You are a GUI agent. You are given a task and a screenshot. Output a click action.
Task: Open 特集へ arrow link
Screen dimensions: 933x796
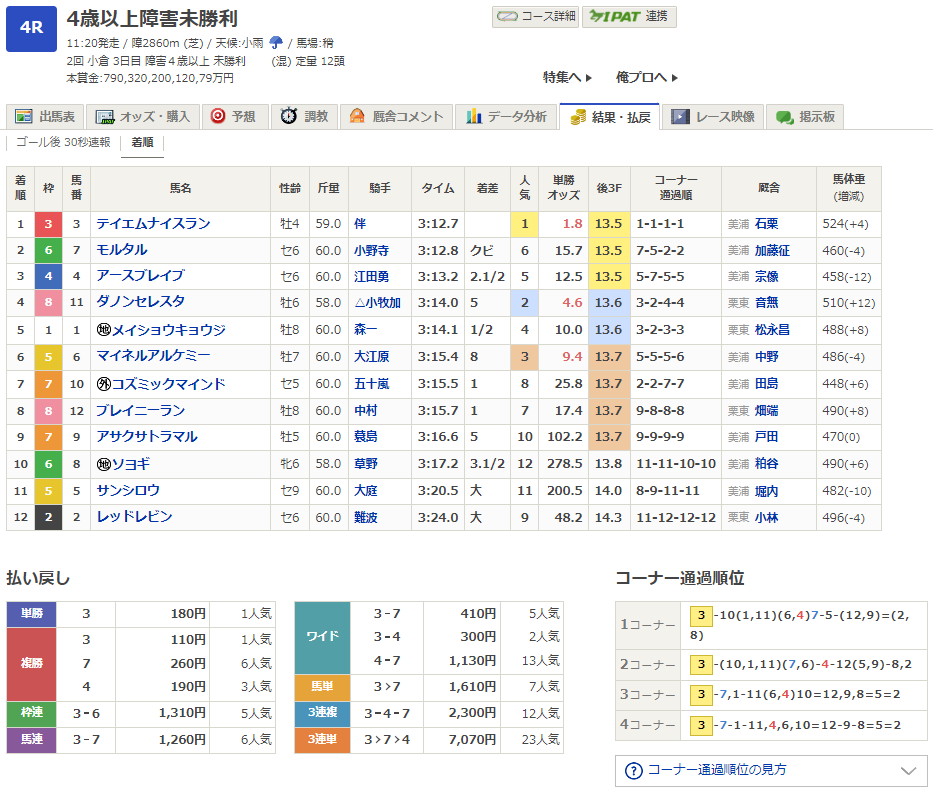[x=567, y=77]
